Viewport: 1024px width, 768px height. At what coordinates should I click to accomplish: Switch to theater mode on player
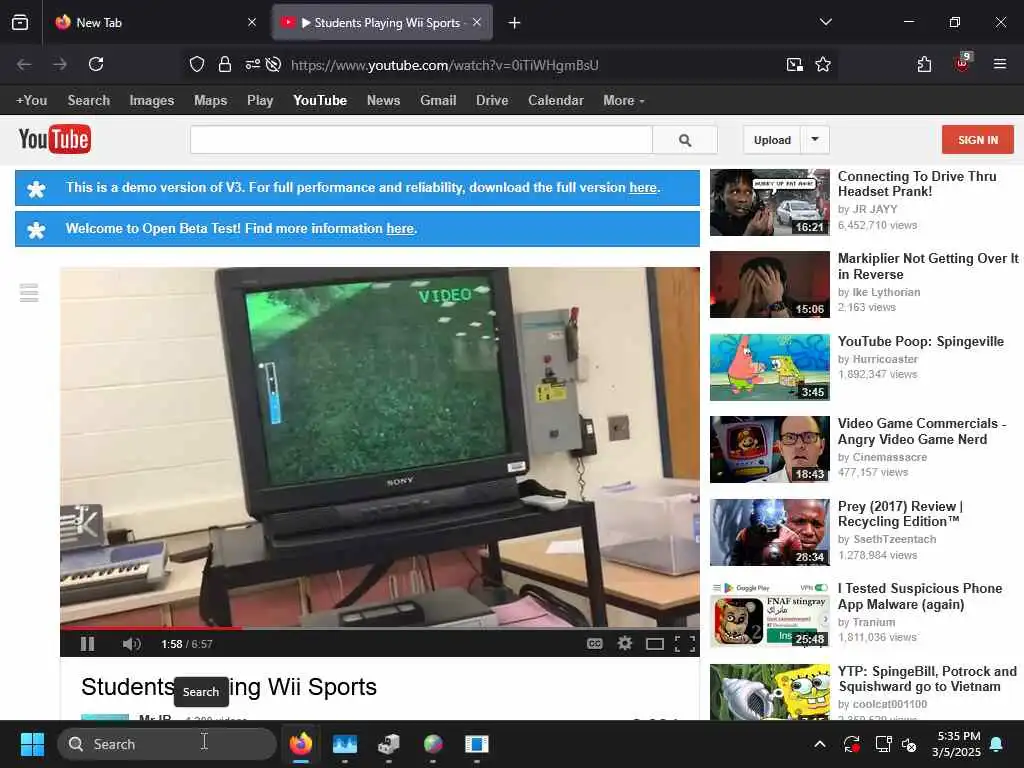point(654,645)
